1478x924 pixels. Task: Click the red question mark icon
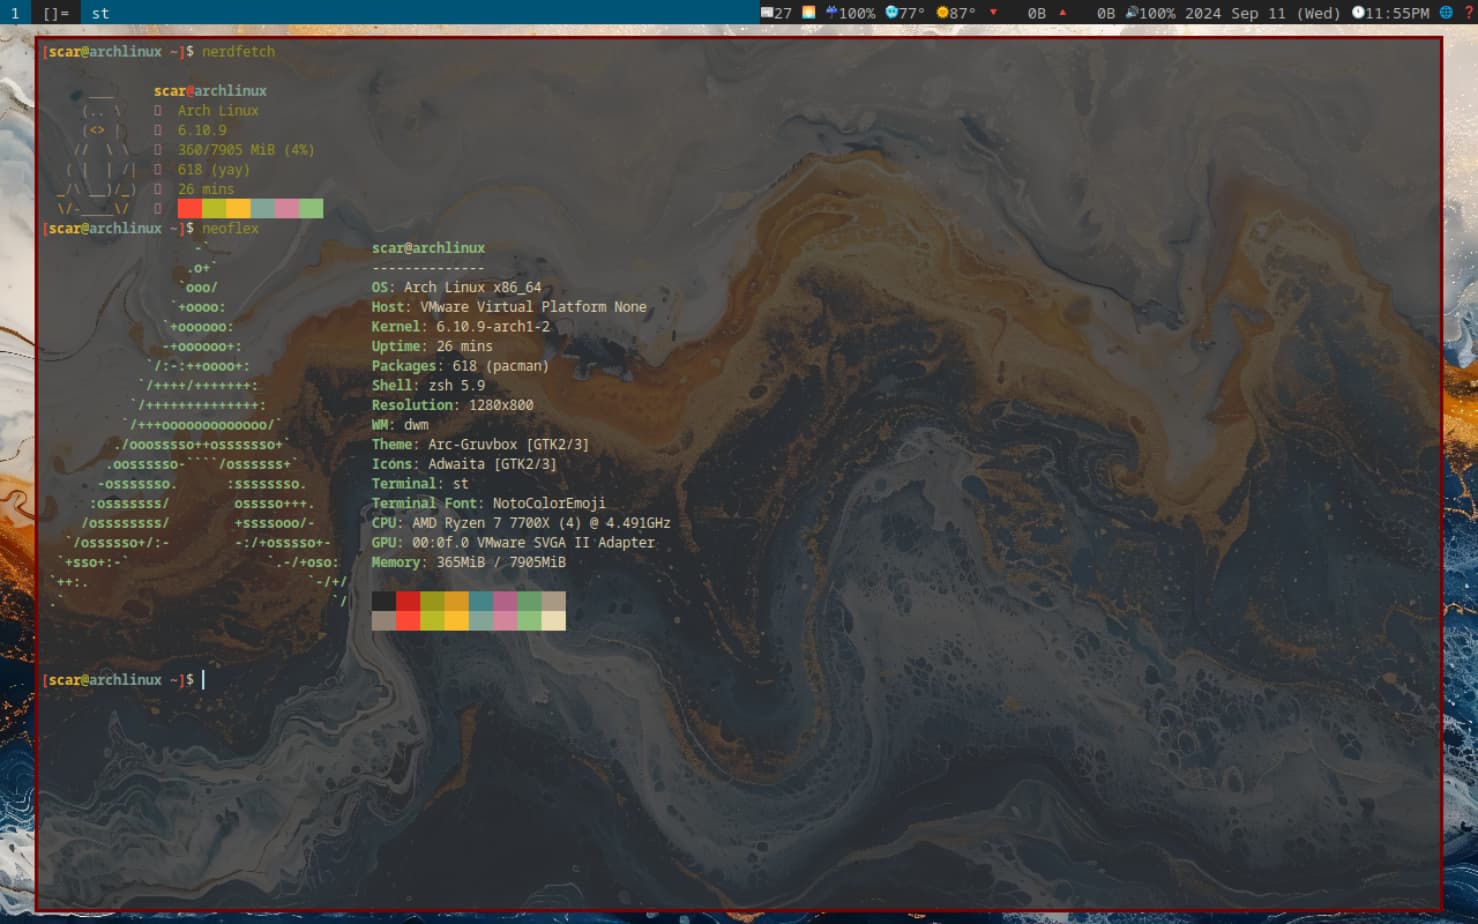click(1469, 13)
